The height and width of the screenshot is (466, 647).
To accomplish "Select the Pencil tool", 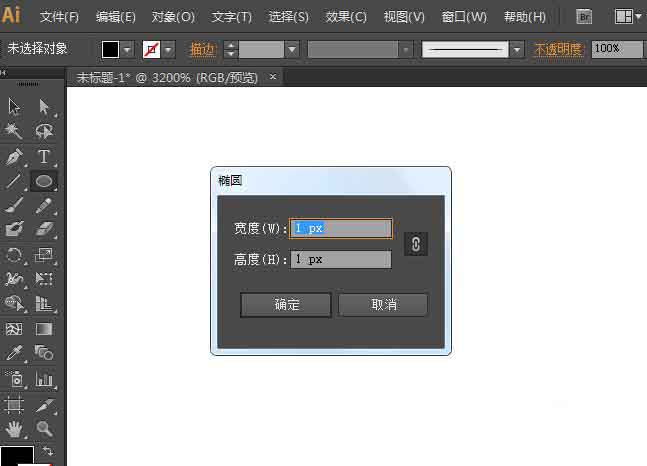I will (44, 205).
